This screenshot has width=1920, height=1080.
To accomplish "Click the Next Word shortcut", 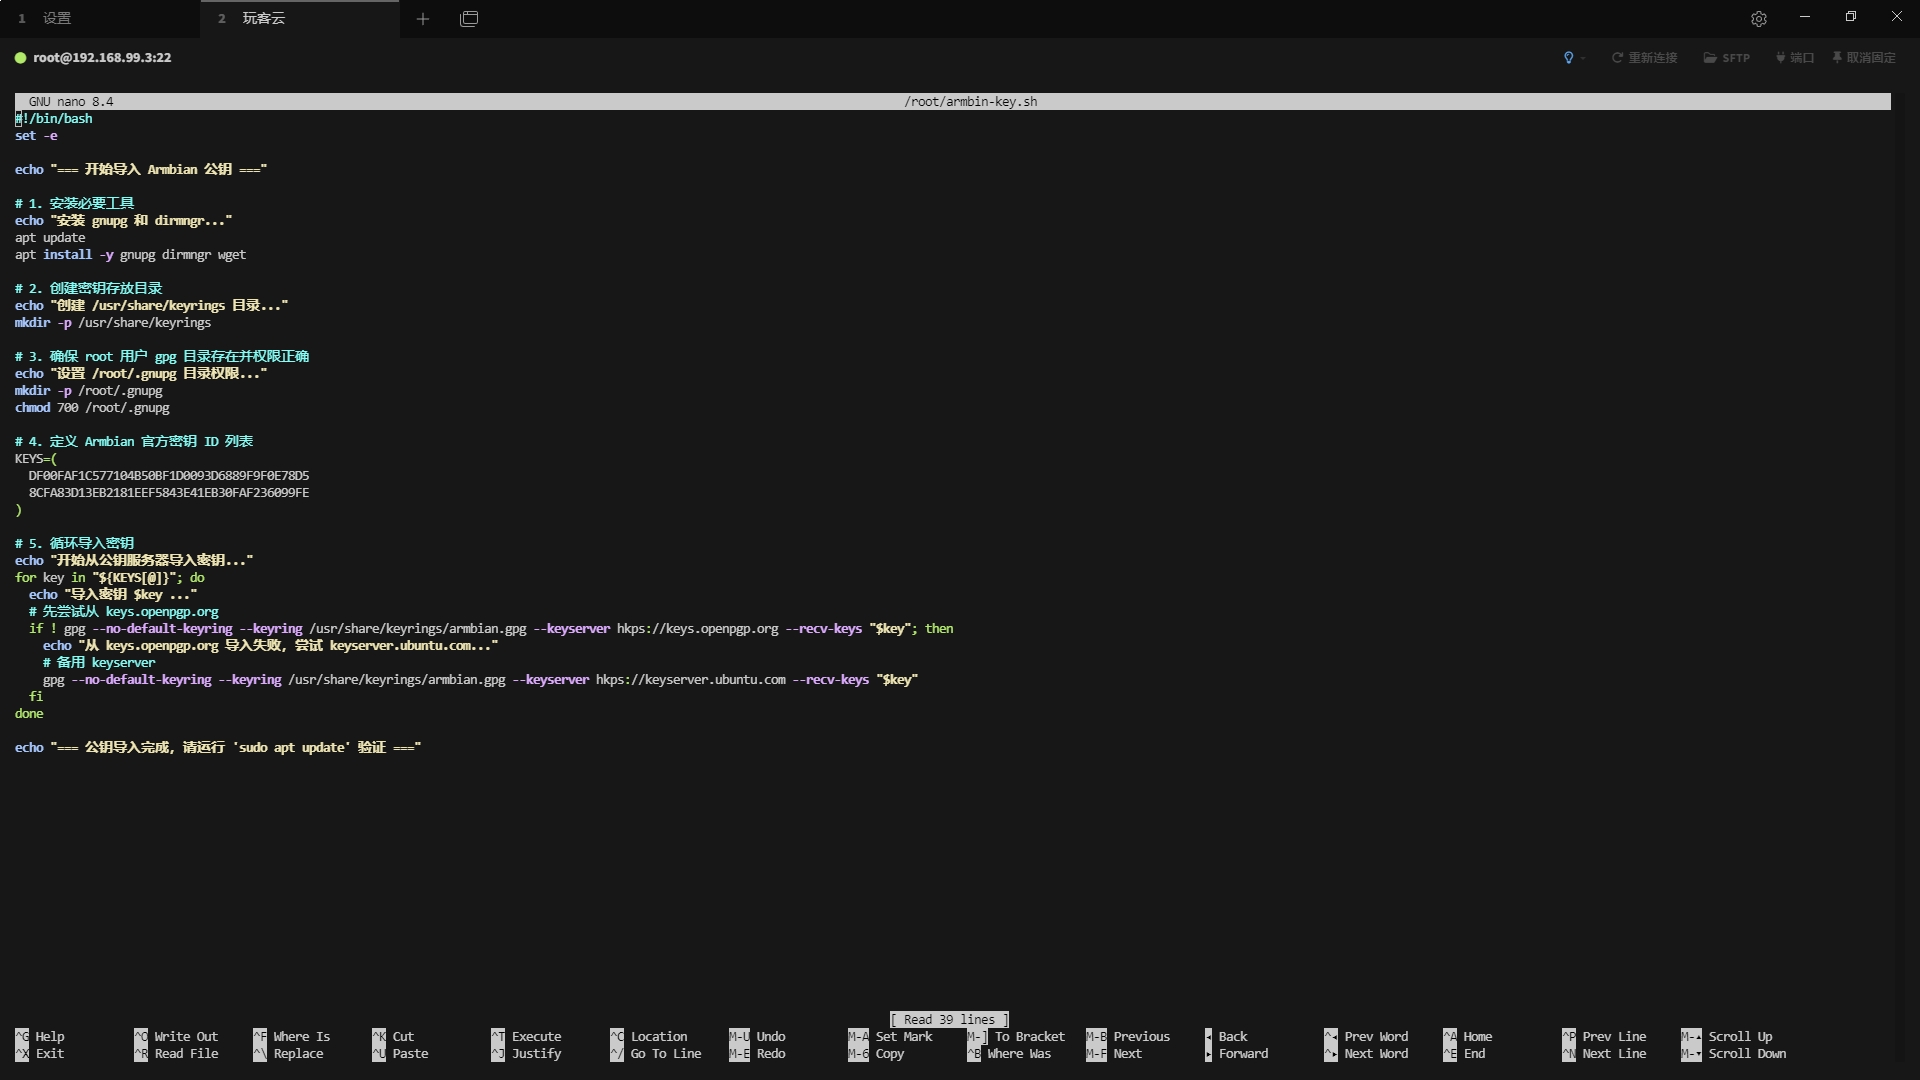I will click(x=1366, y=1054).
